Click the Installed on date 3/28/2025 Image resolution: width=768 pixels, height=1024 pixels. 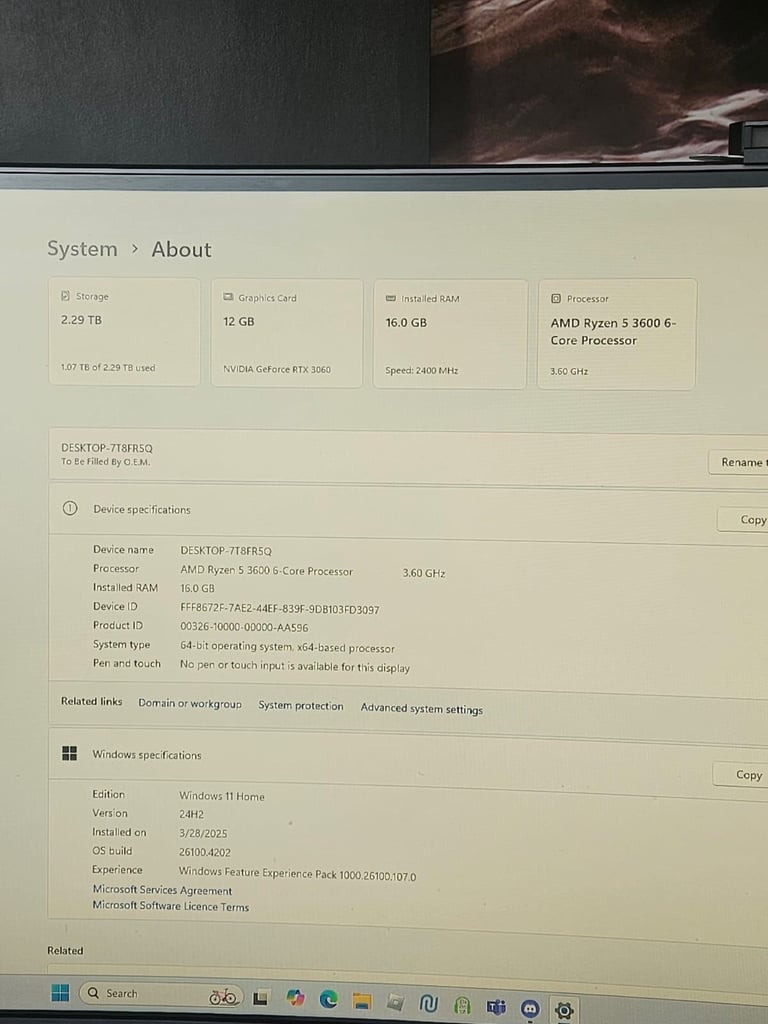(203, 833)
